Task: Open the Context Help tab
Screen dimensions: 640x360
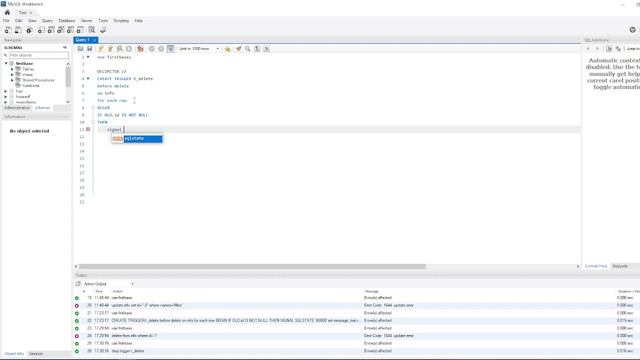Action: pos(596,266)
